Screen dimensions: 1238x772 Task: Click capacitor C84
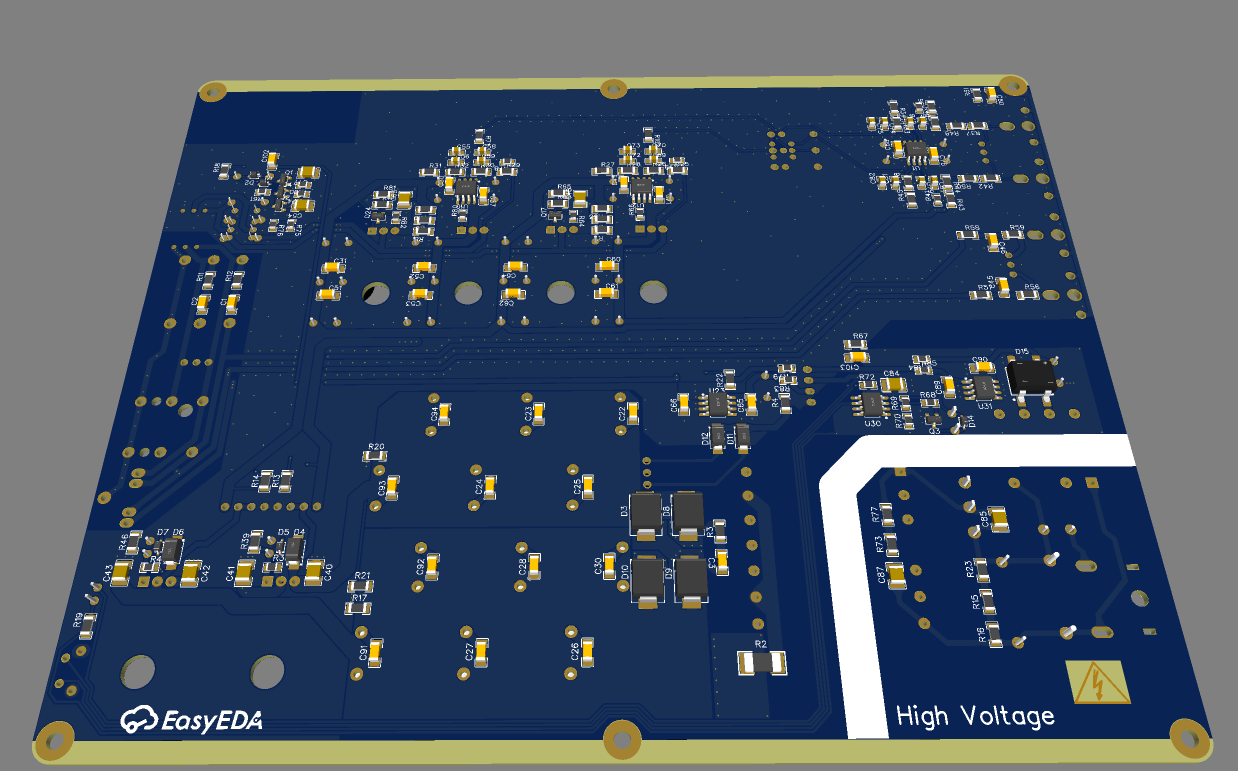[894, 383]
